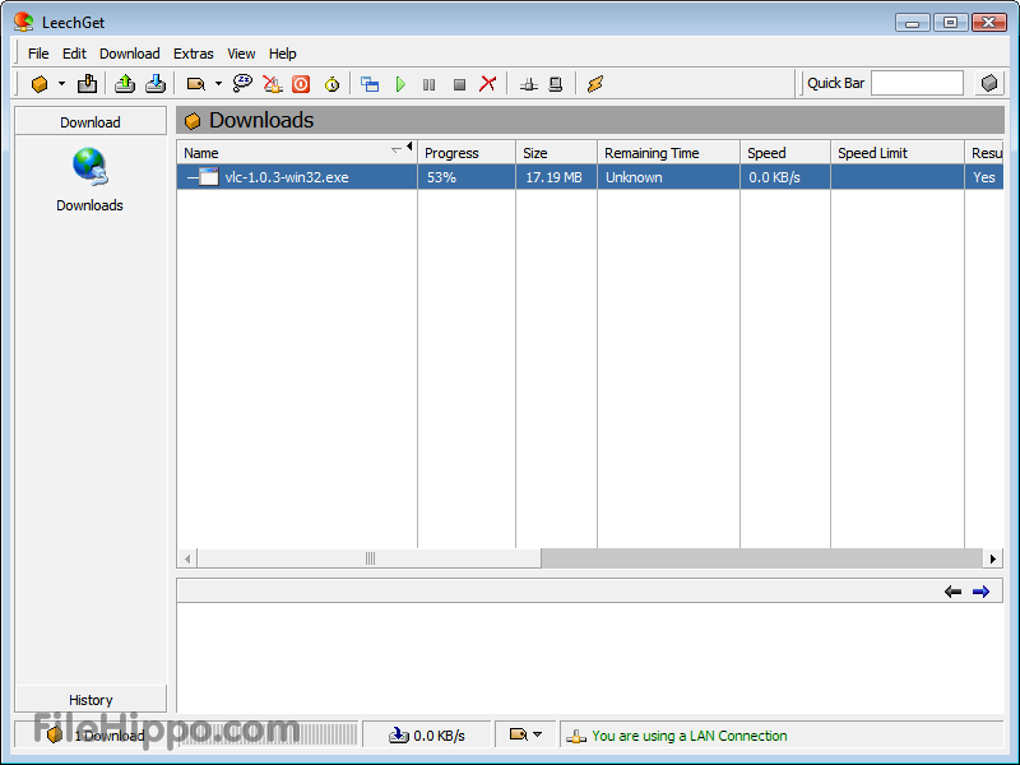
Task: Open the dropdown beside the tag icon
Action: click(219, 84)
